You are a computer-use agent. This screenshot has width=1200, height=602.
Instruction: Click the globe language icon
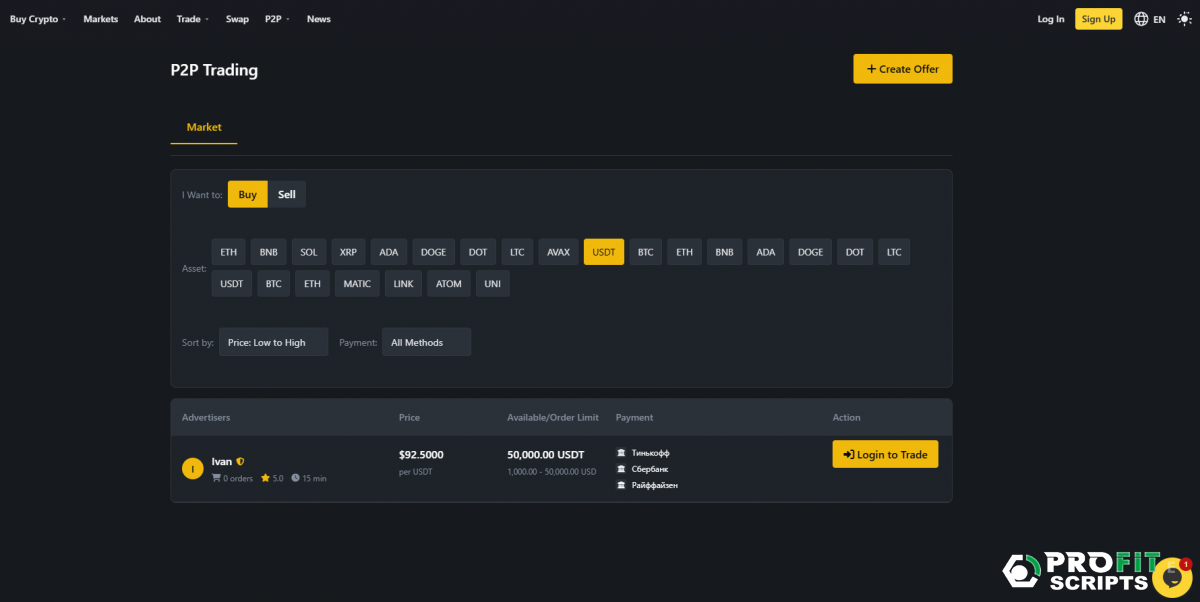pyautogui.click(x=1141, y=19)
